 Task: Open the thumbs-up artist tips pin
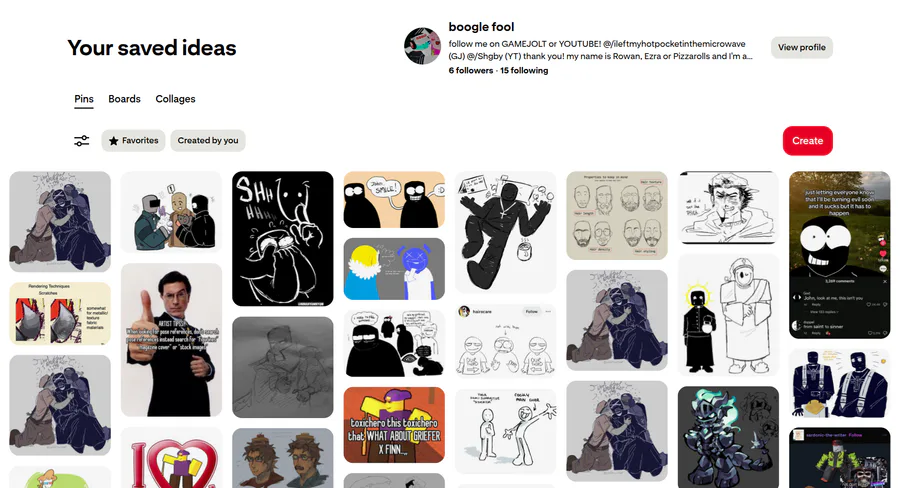coord(171,340)
